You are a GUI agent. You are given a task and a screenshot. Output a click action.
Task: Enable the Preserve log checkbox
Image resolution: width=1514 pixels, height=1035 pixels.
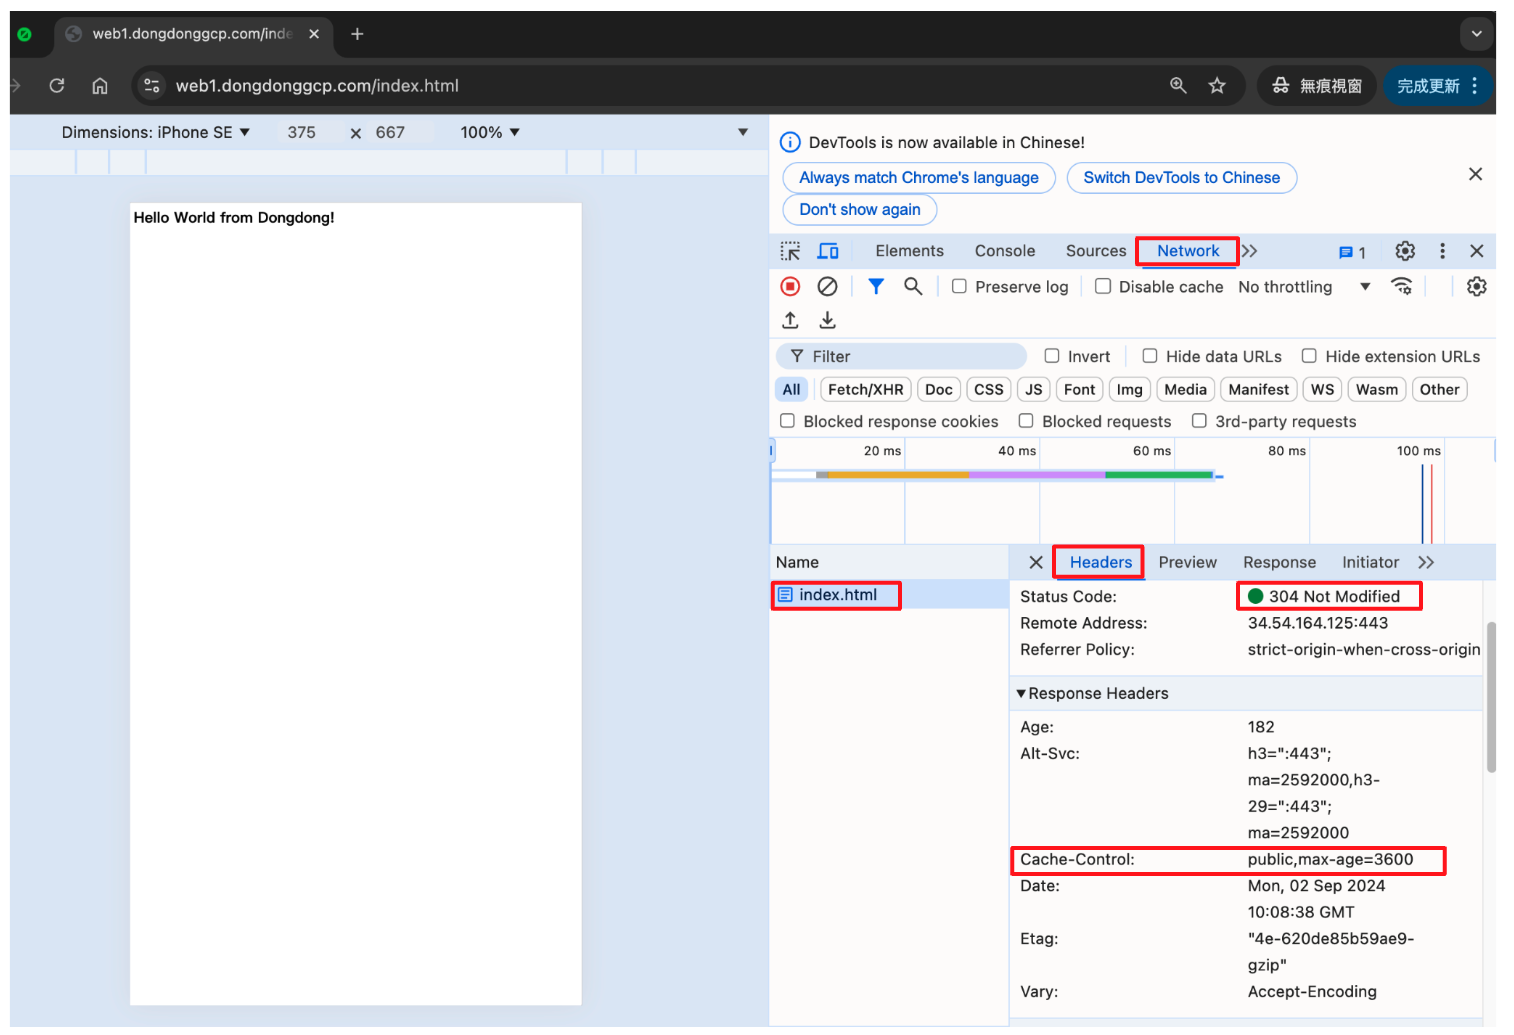click(x=959, y=287)
